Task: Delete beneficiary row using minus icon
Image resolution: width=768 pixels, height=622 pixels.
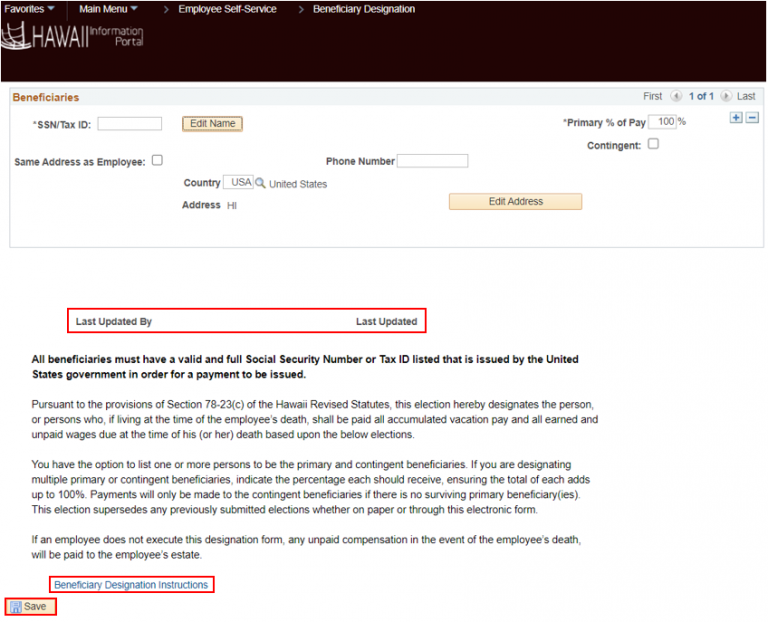Action: coord(753,118)
